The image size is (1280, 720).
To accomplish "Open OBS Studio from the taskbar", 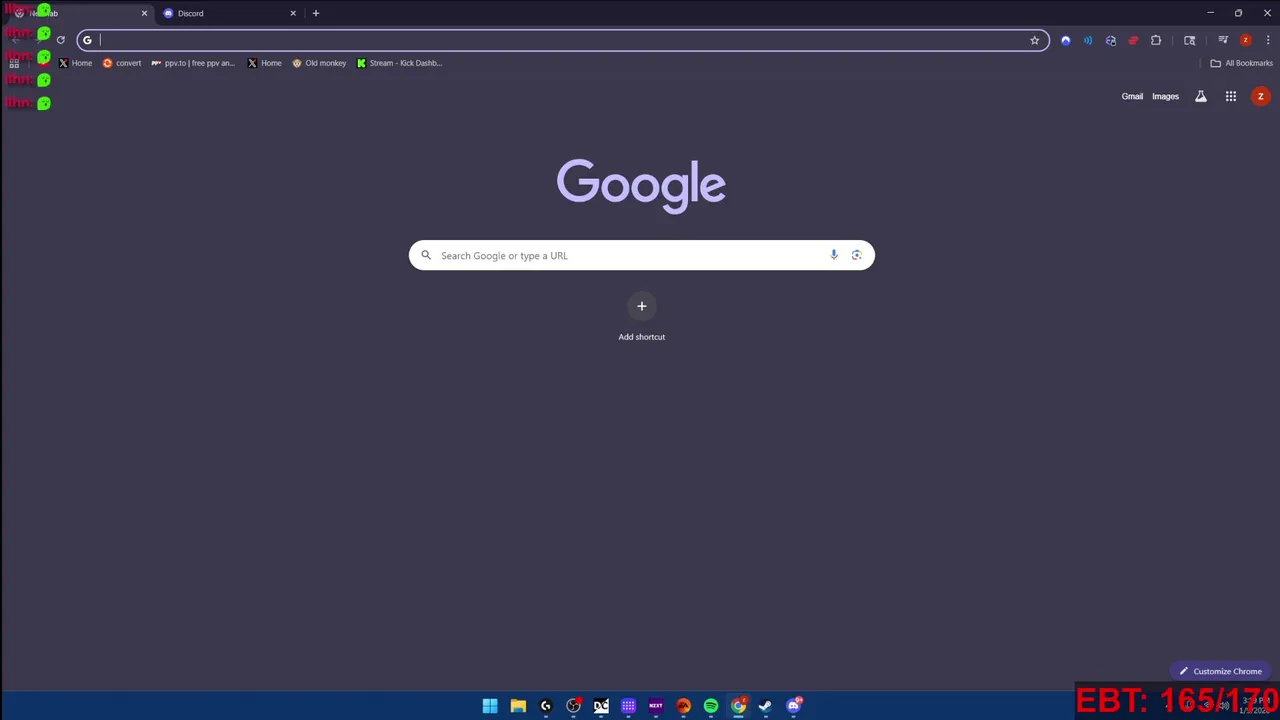I will 574,706.
